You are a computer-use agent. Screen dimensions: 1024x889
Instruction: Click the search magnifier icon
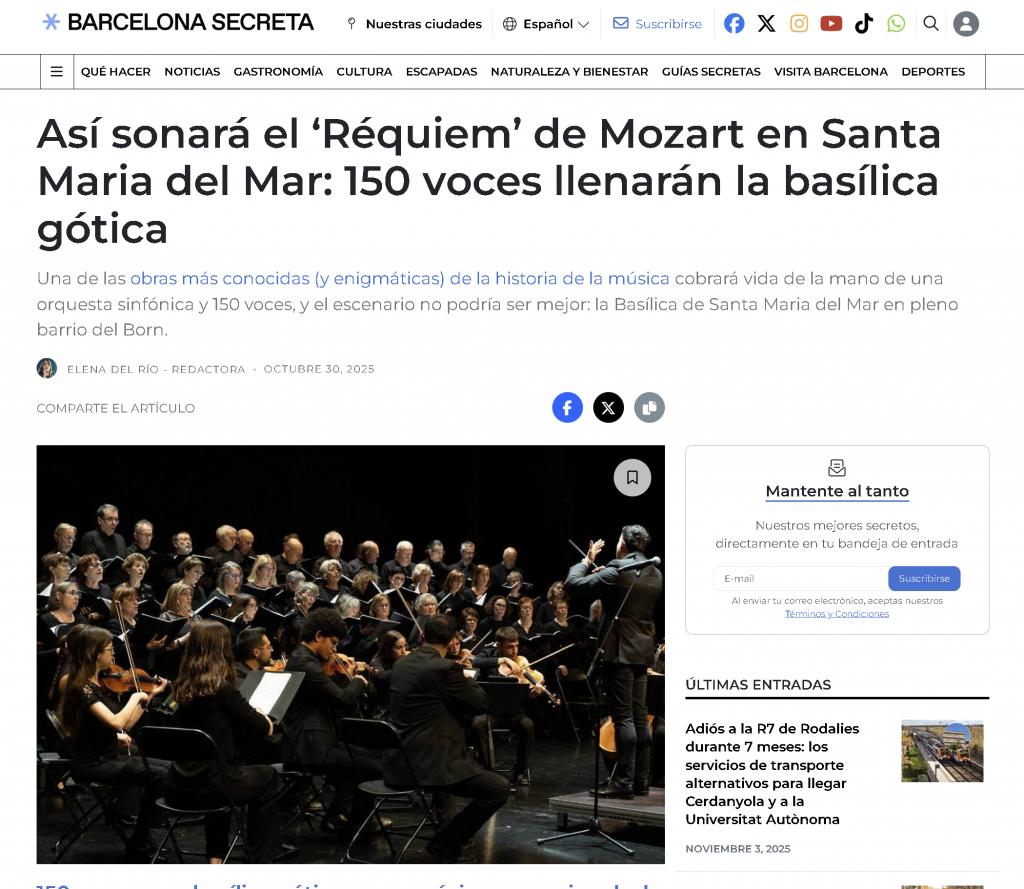pyautogui.click(x=931, y=24)
